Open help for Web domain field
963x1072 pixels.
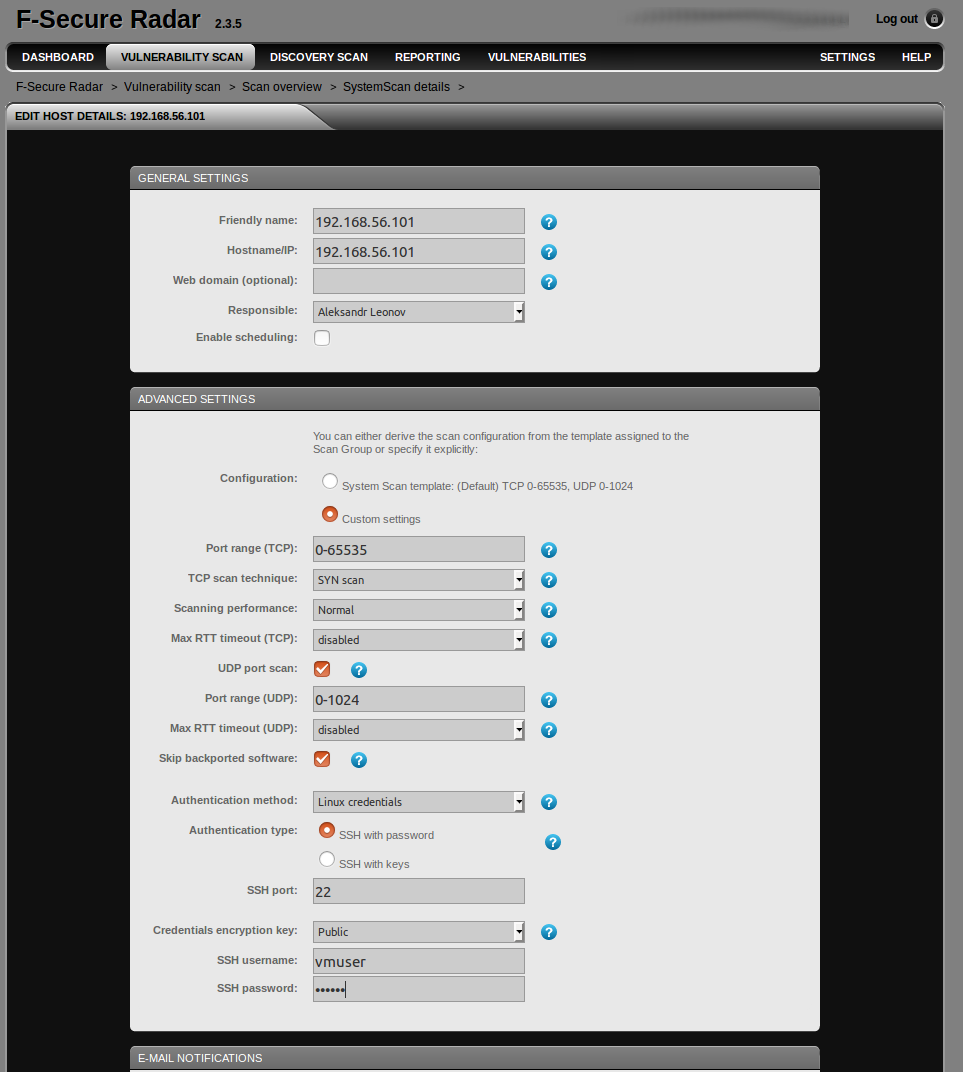(x=549, y=282)
